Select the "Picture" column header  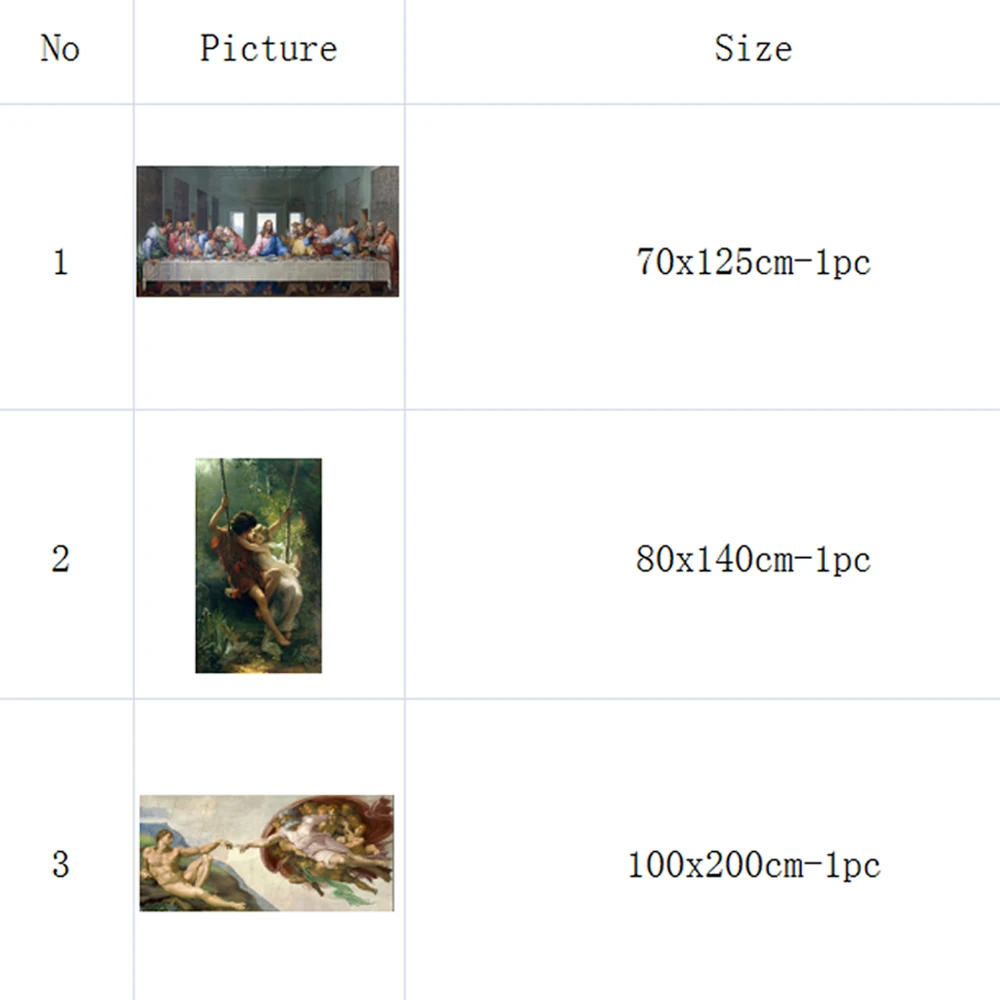tap(268, 48)
